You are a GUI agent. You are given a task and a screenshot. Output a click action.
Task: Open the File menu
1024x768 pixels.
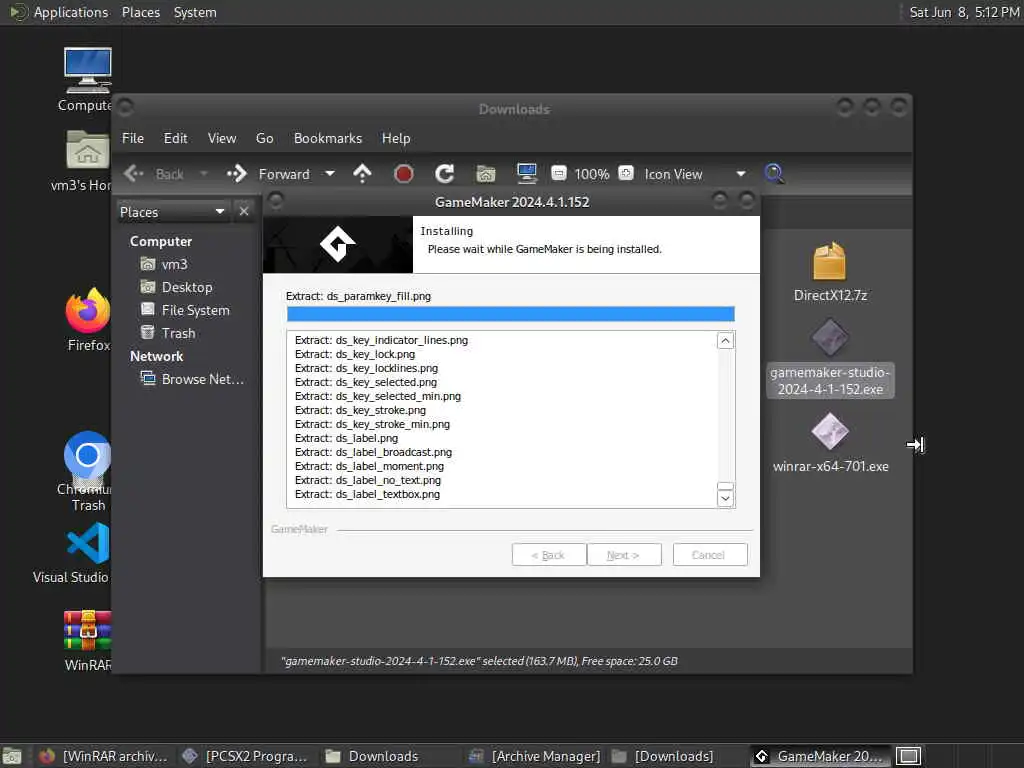(133, 138)
